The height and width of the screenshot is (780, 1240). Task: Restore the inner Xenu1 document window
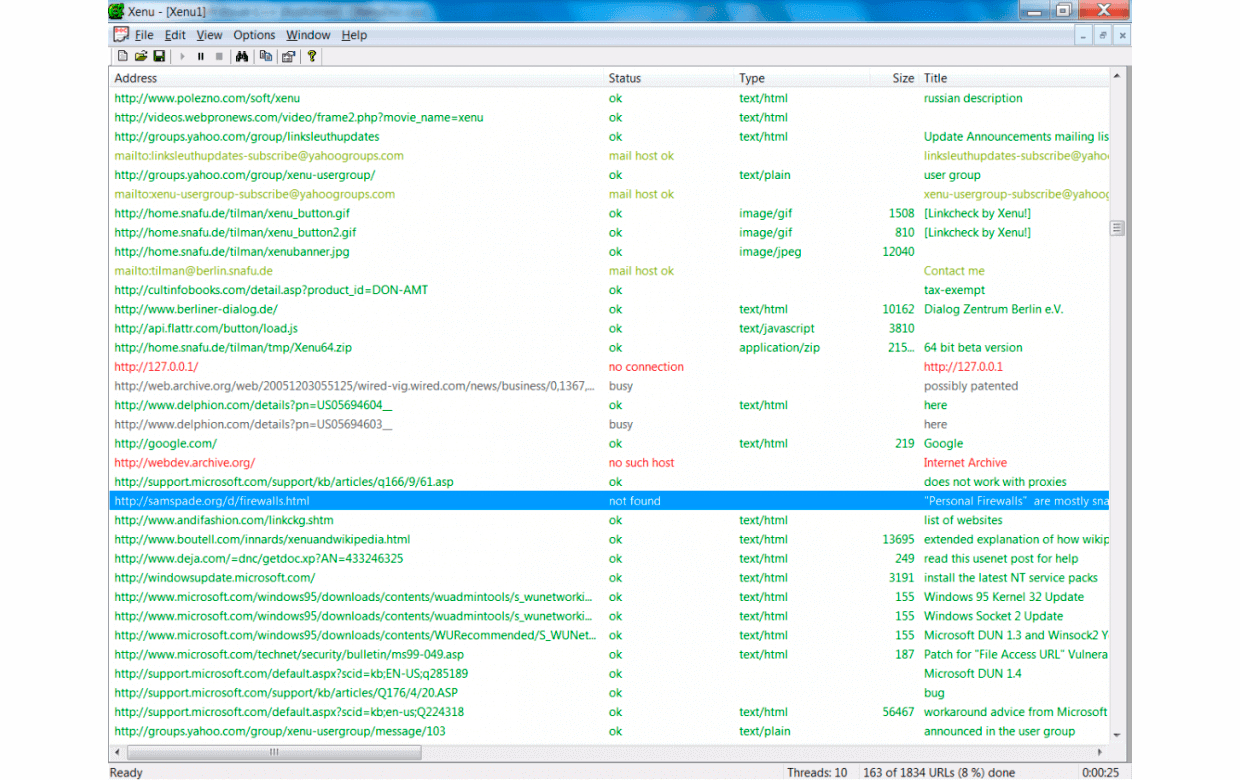(x=1103, y=35)
